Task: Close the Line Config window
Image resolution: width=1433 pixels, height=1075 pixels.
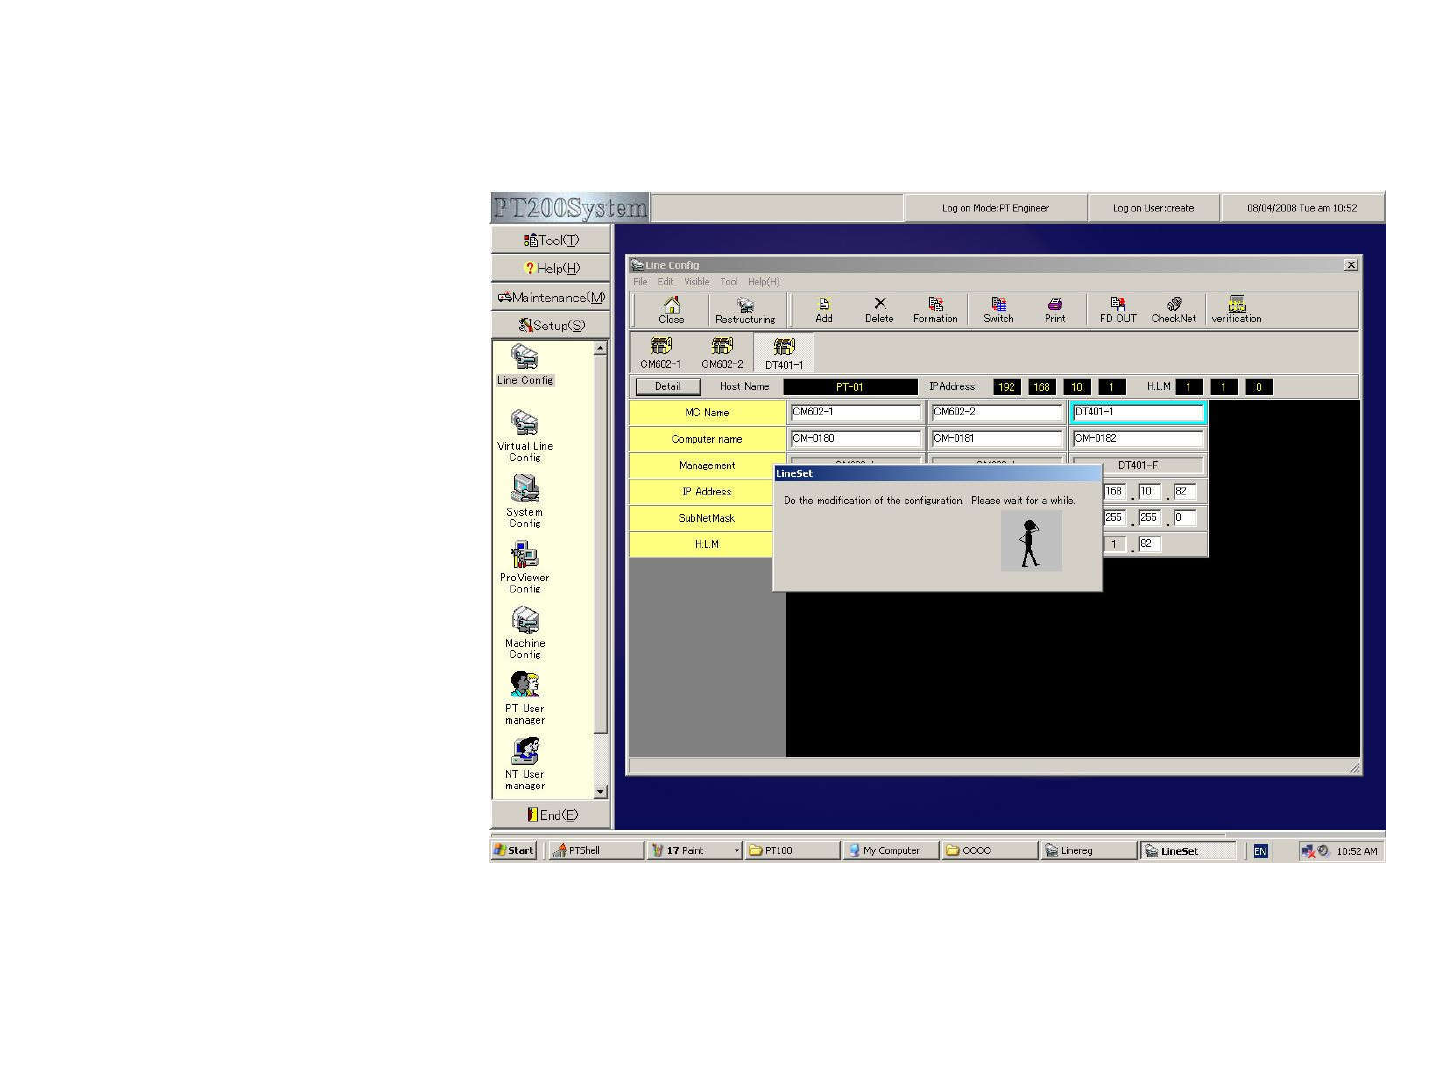Action: click(1351, 265)
